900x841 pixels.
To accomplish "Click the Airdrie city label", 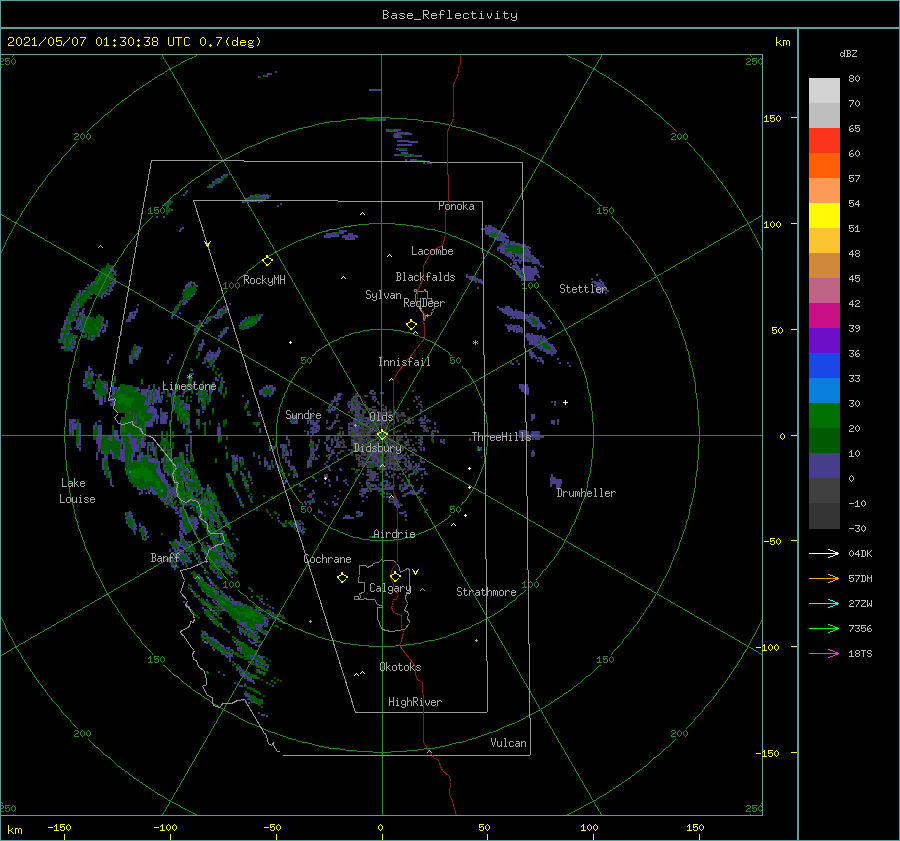I will coord(394,534).
